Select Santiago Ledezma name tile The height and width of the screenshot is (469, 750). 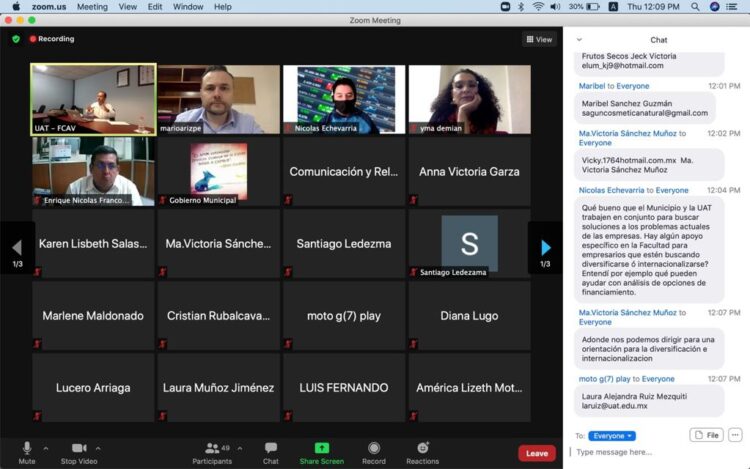(344, 244)
